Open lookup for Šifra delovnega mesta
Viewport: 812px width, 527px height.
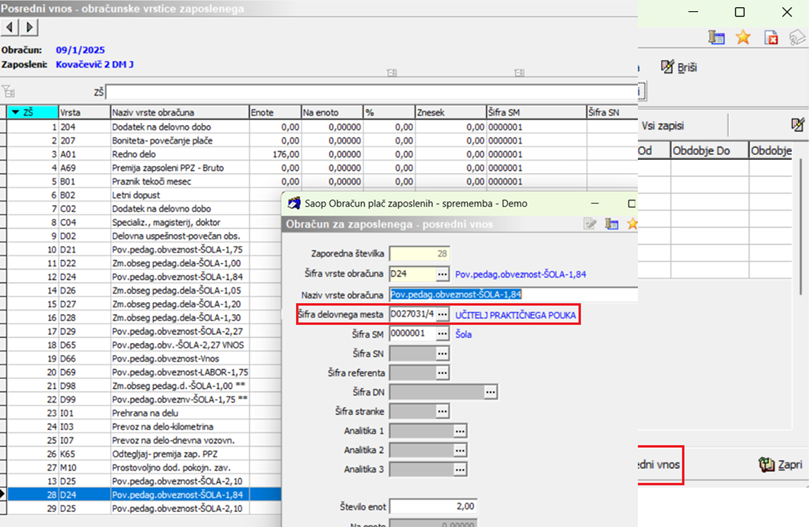pos(442,314)
